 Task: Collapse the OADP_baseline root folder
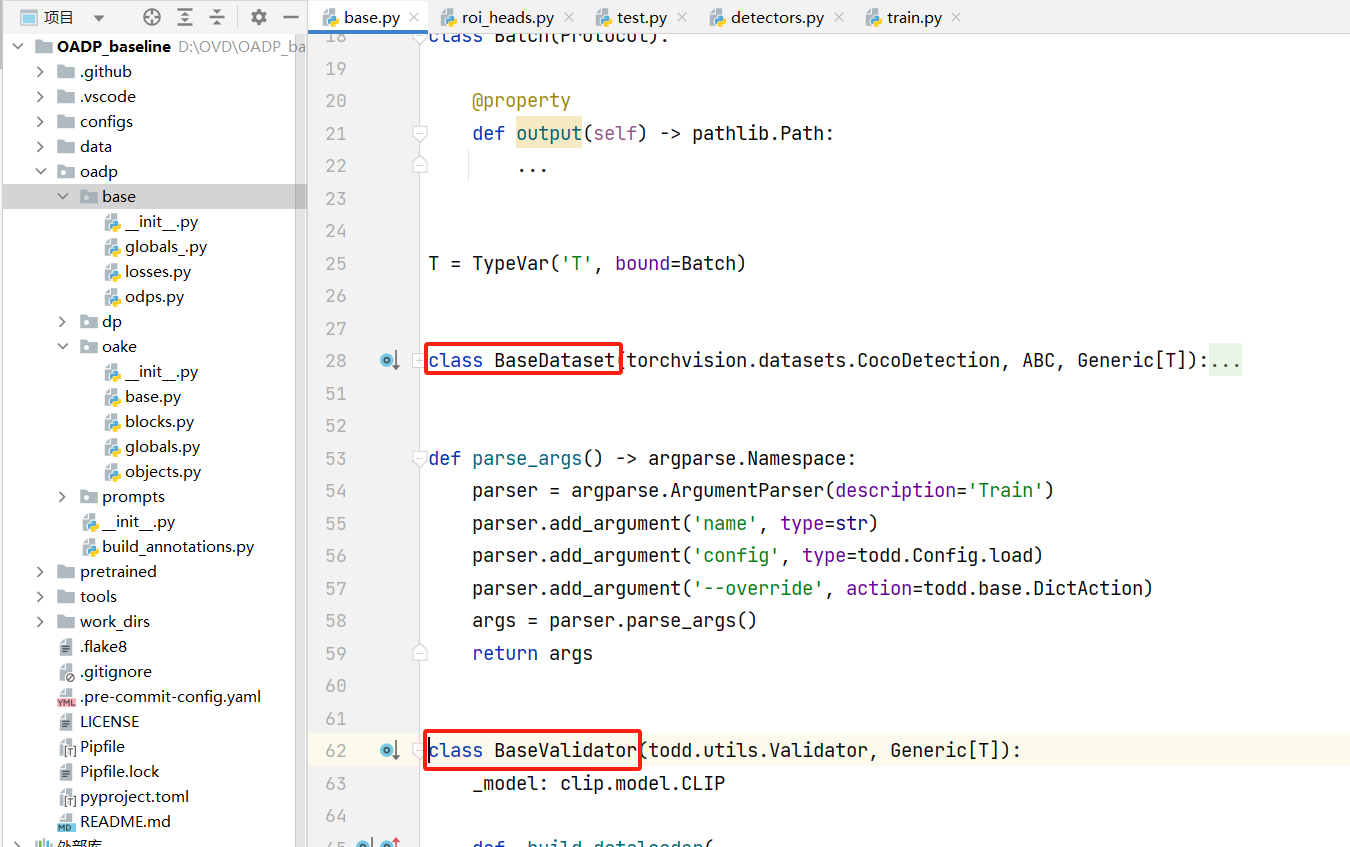[18, 47]
